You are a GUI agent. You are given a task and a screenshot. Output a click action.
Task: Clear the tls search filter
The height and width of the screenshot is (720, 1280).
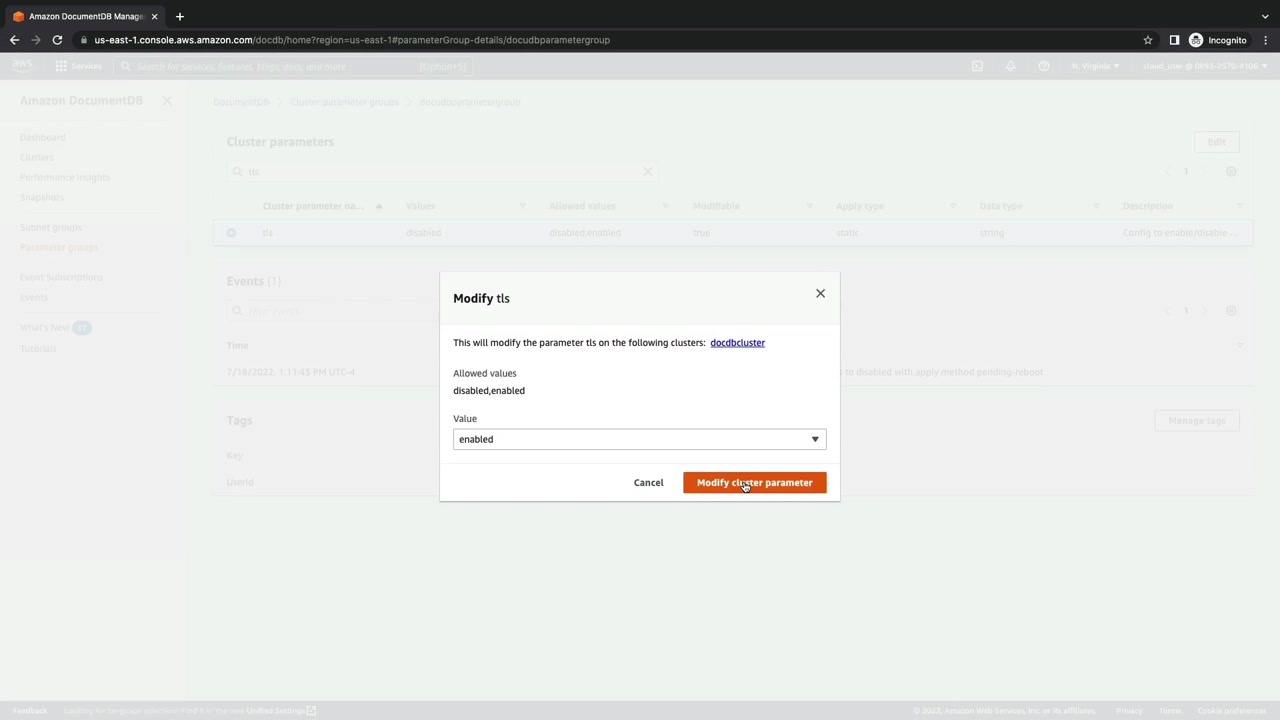click(647, 172)
